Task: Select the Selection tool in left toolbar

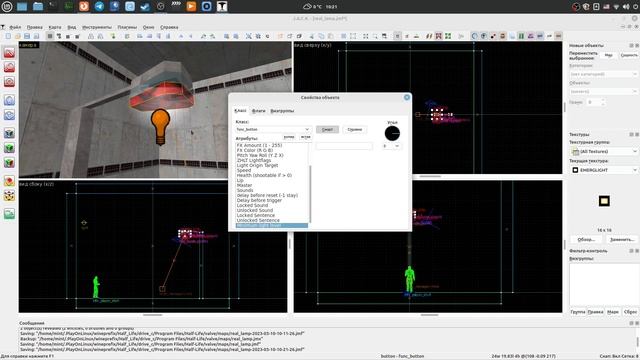Action: pyautogui.click(x=9, y=53)
